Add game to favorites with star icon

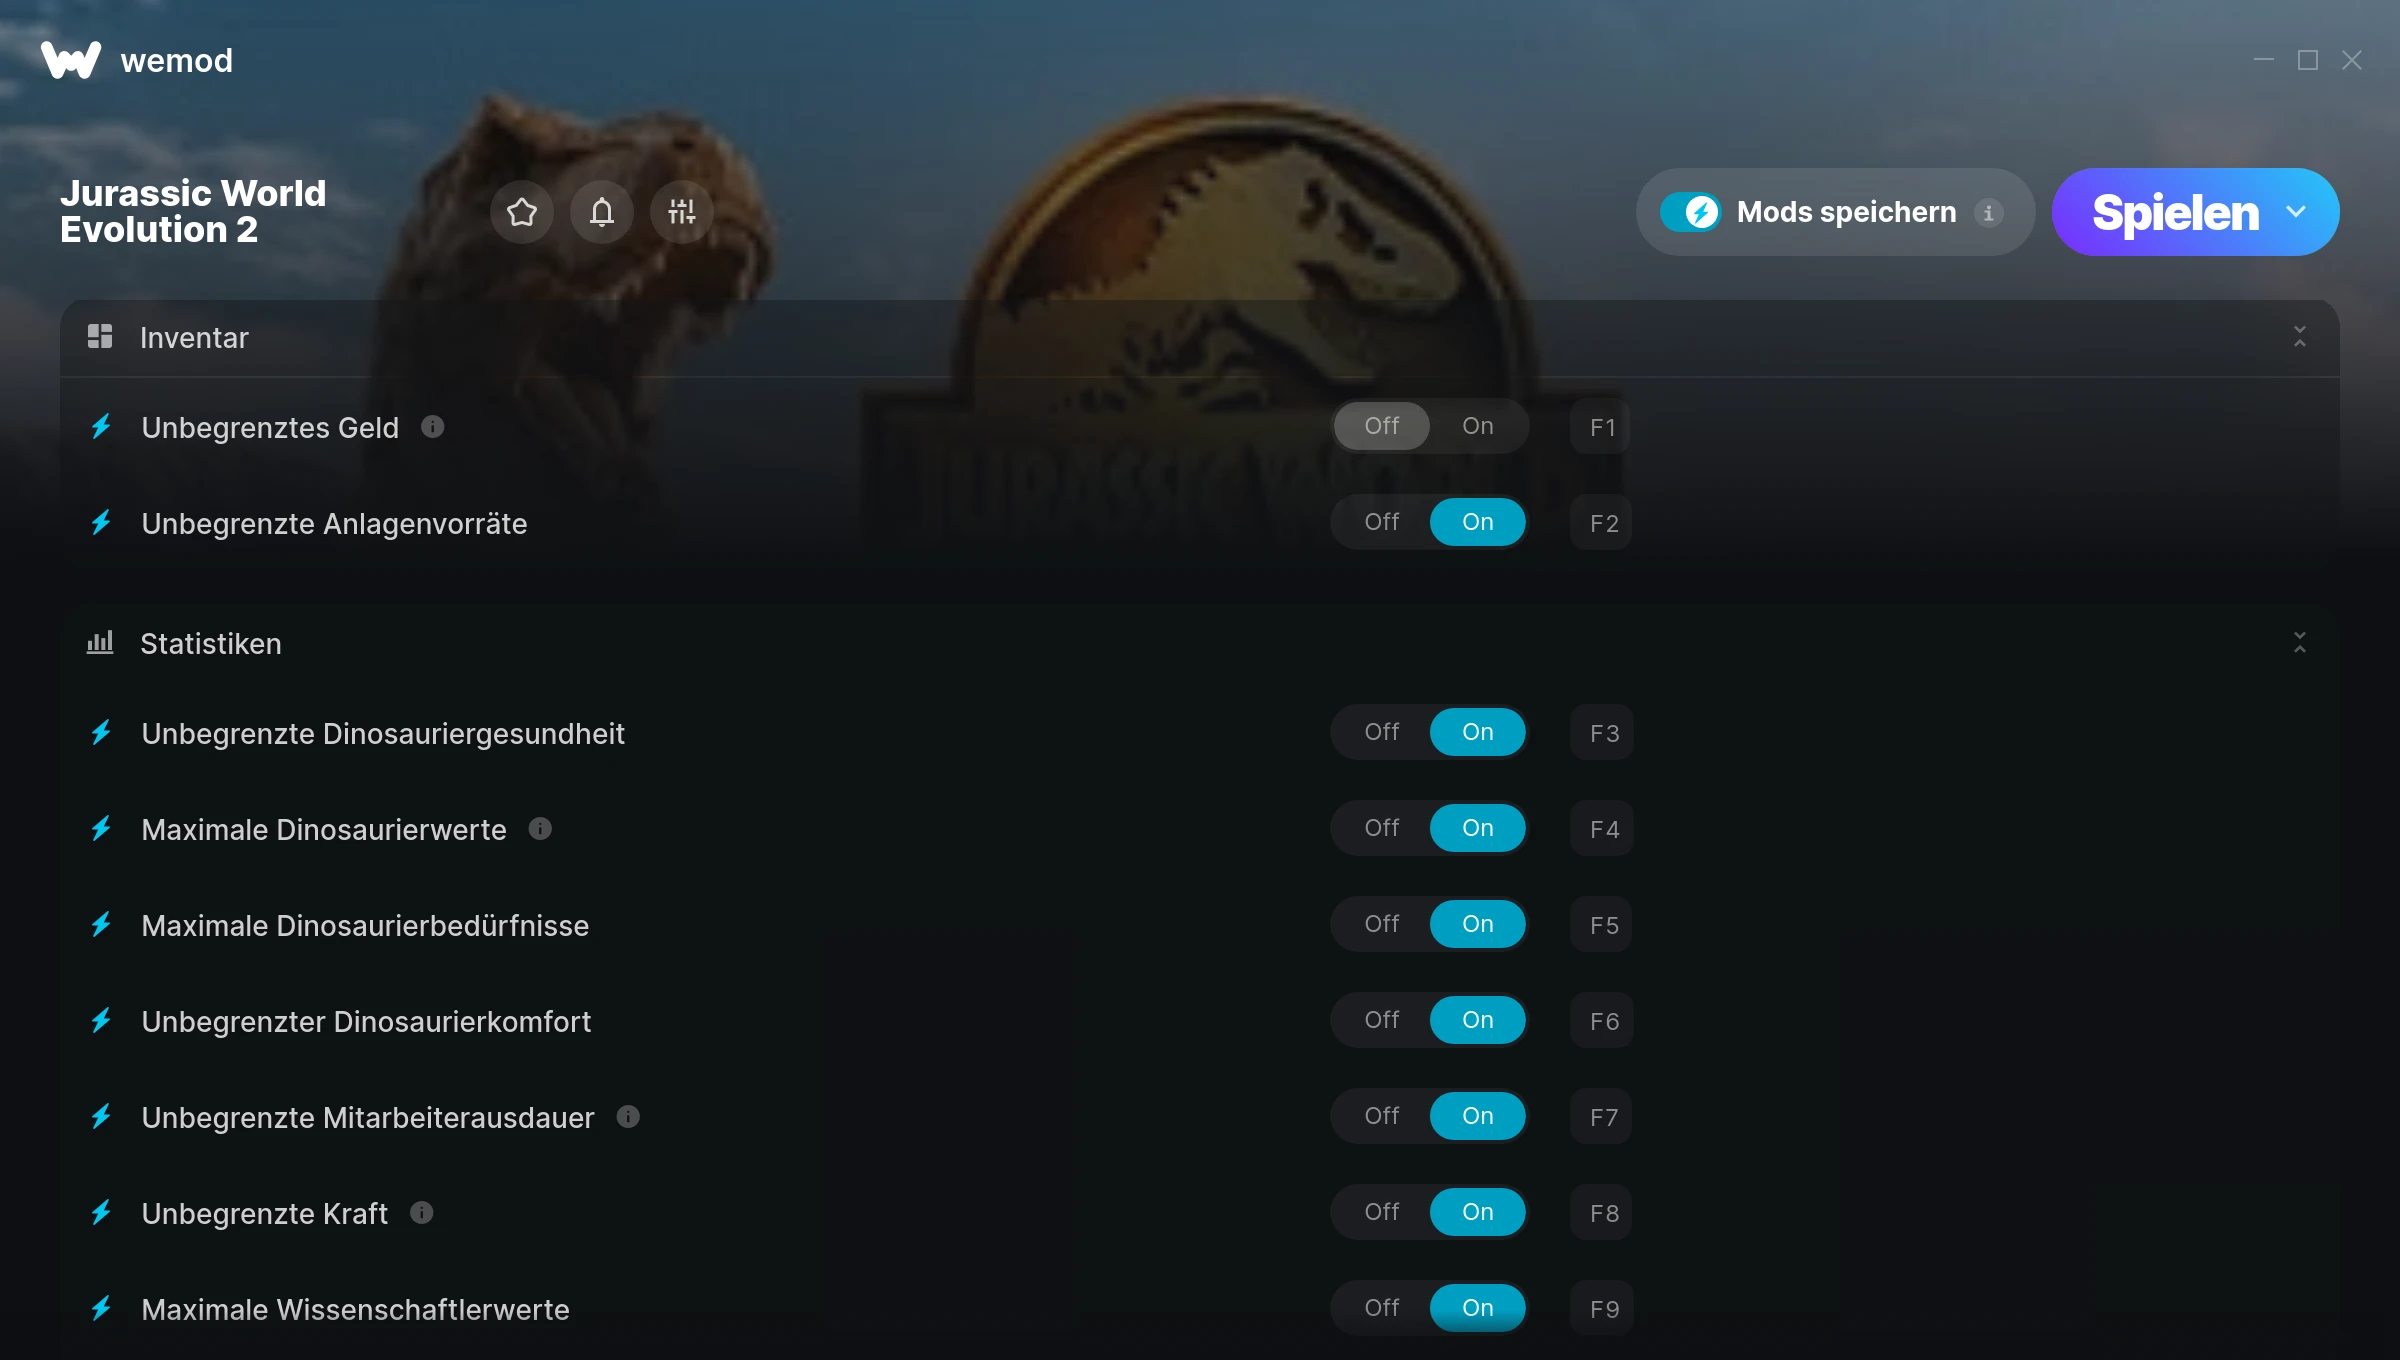522,212
